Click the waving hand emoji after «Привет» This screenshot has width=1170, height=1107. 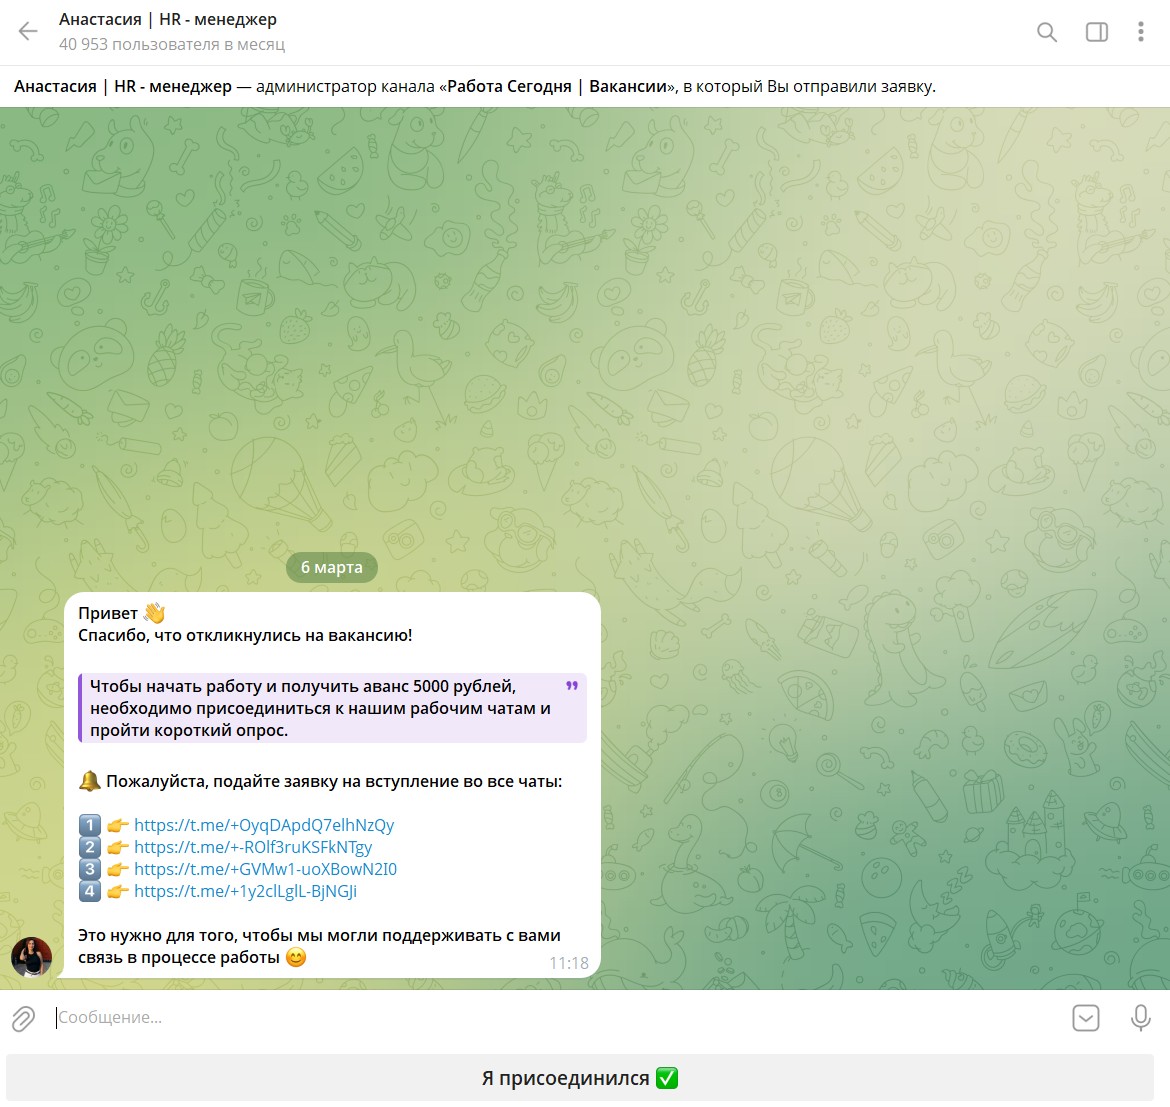click(x=154, y=613)
